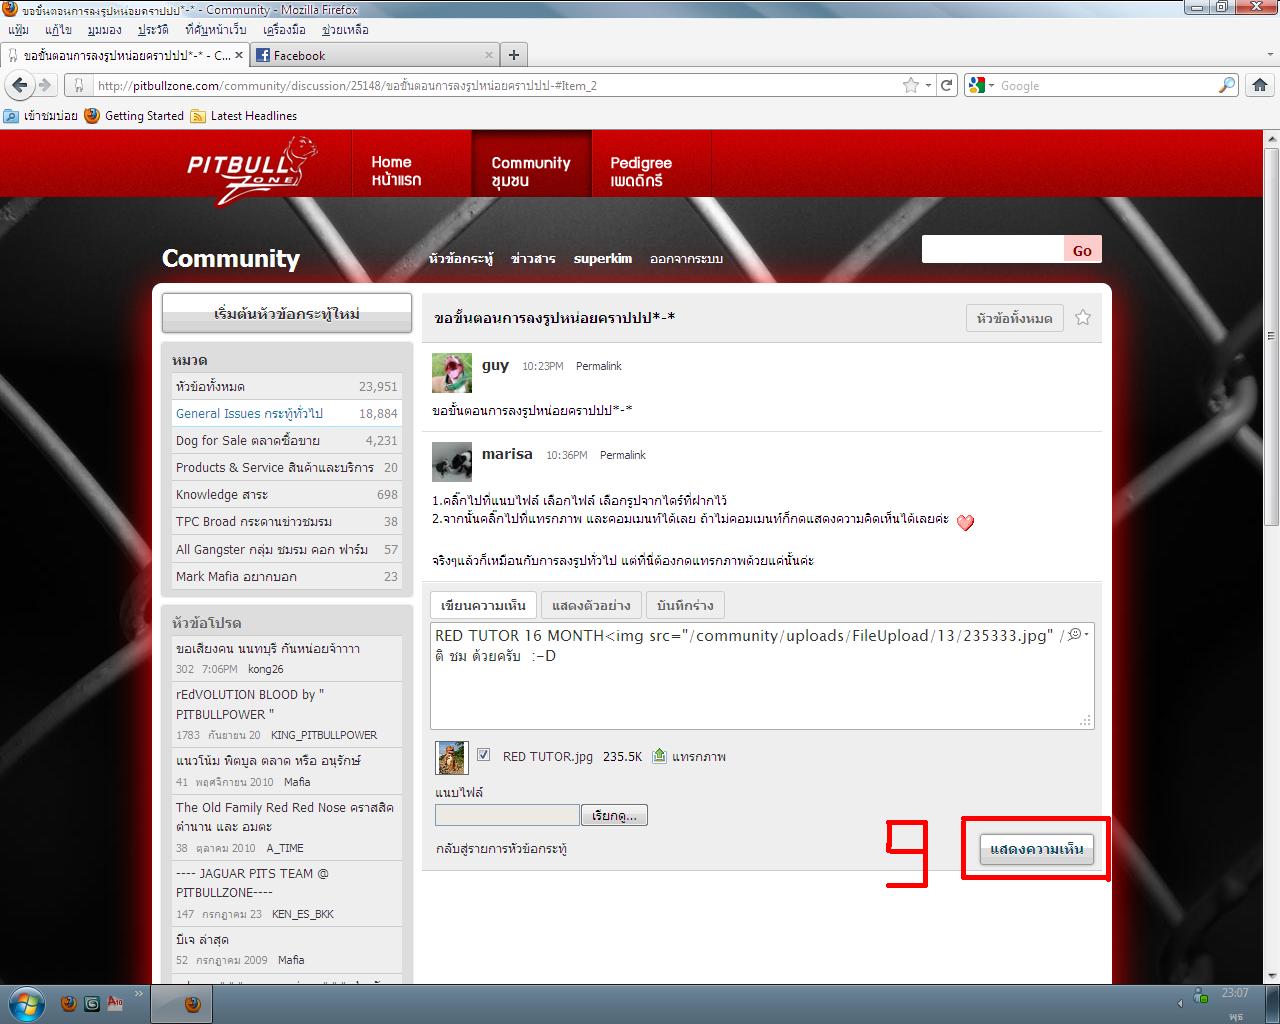Viewport: 1280px width, 1024px height.
Task: Bookmark this discussion with the star icon
Action: tap(1082, 318)
